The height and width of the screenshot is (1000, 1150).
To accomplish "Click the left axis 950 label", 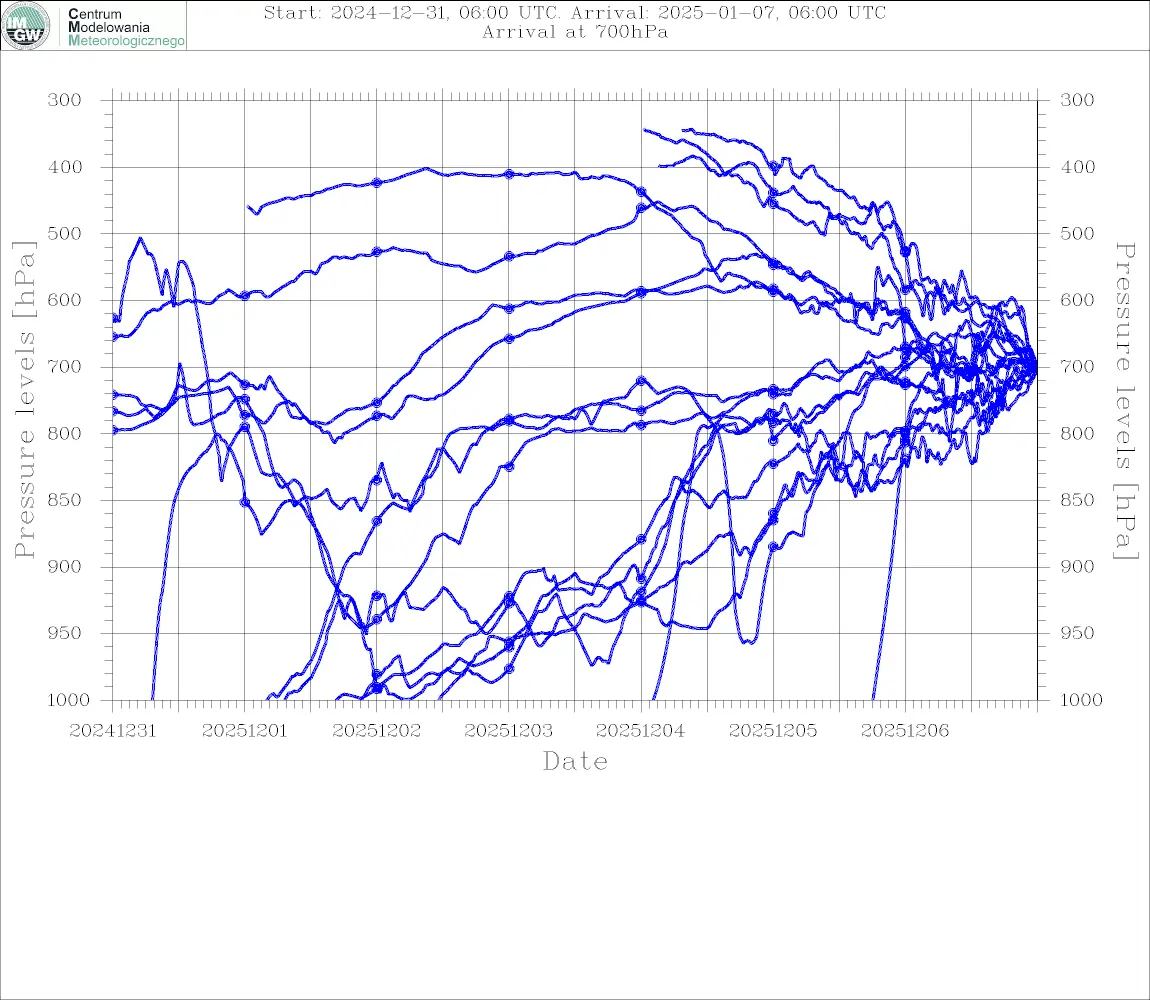I will click(x=65, y=633).
